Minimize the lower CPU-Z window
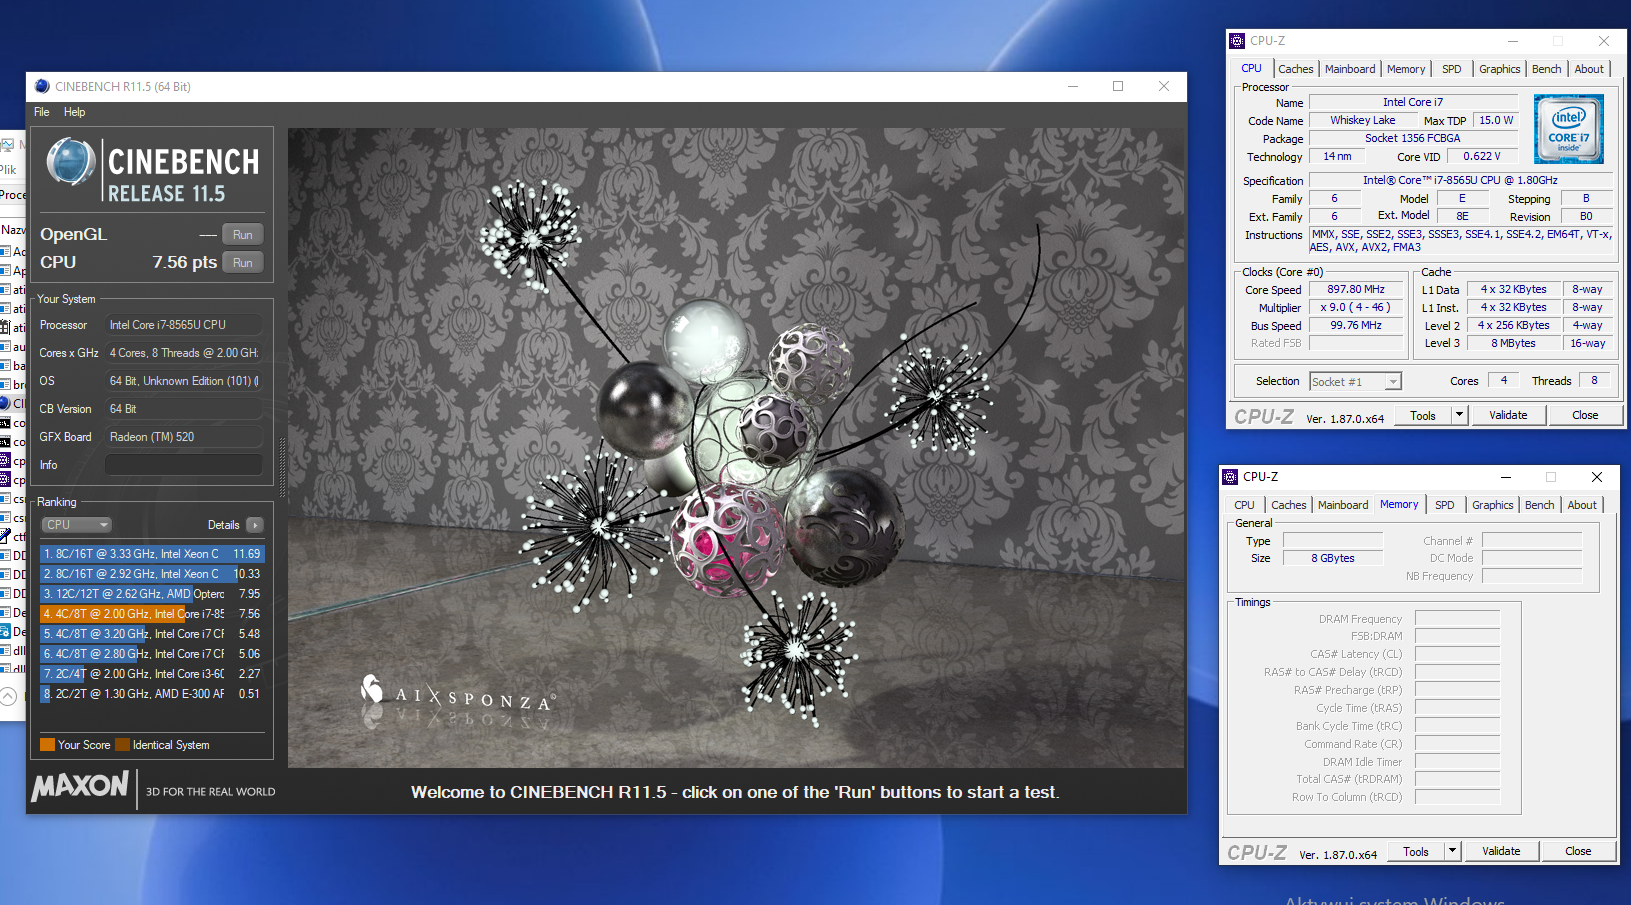 pyautogui.click(x=1506, y=477)
